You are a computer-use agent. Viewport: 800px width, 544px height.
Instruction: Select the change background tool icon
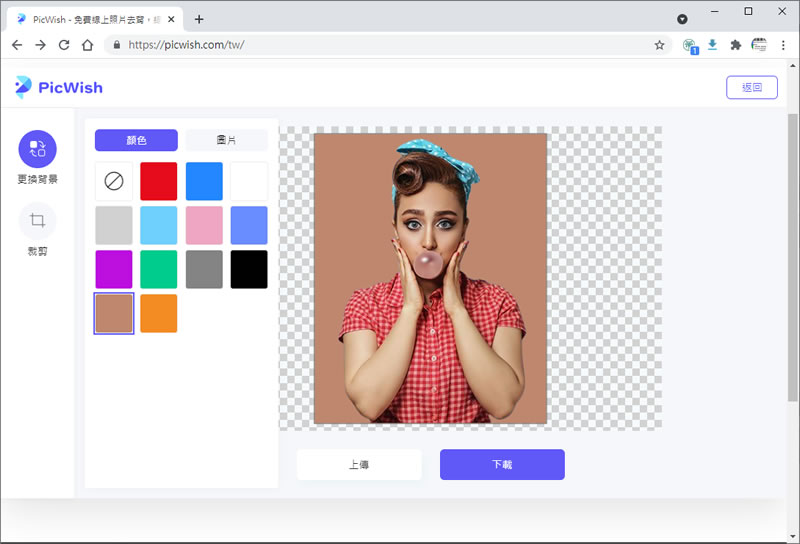[37, 149]
